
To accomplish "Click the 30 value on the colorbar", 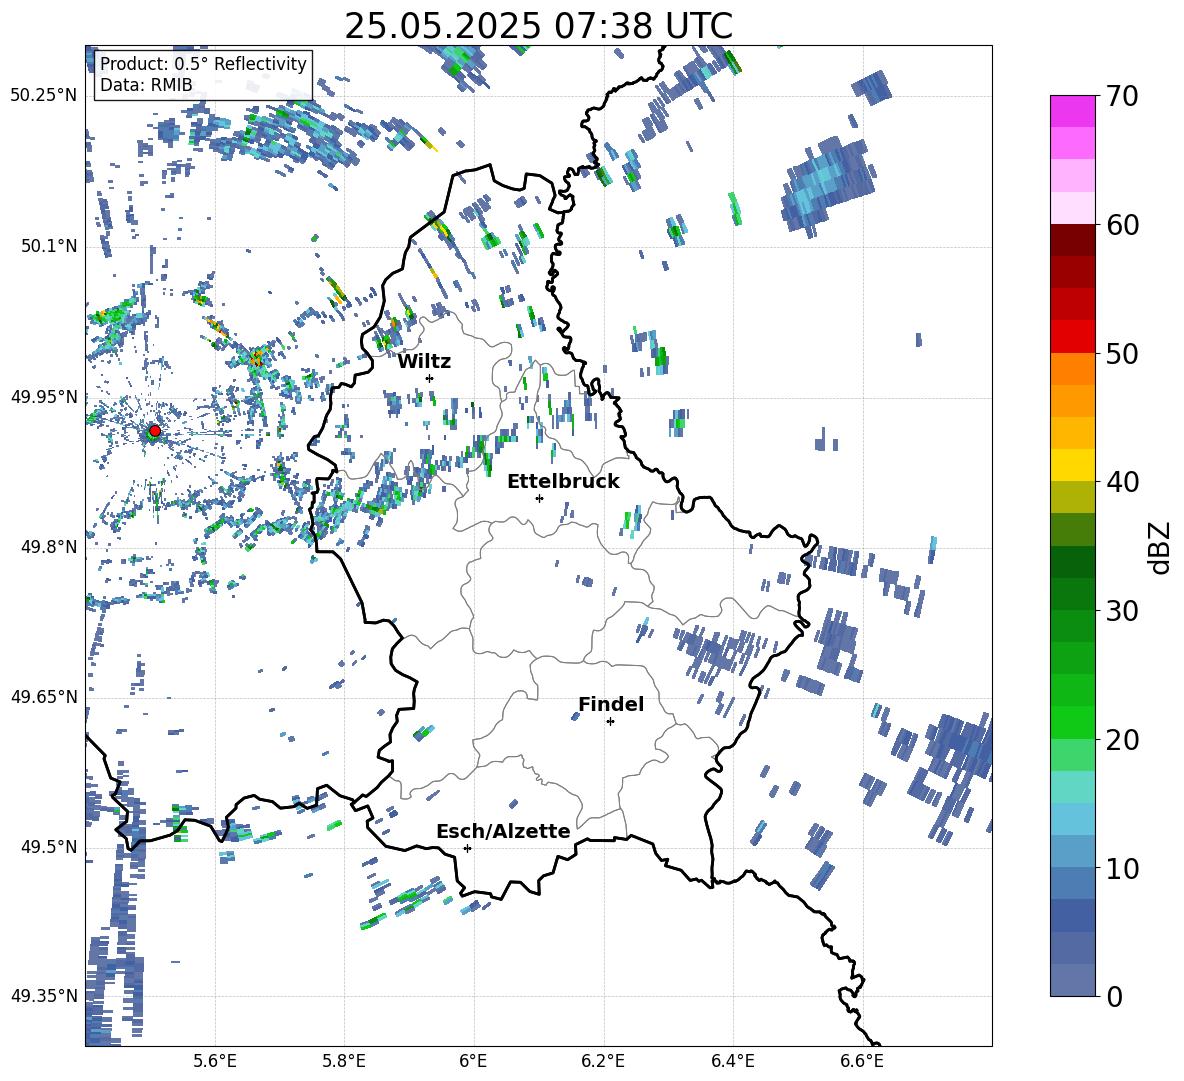I will 1121,611.
